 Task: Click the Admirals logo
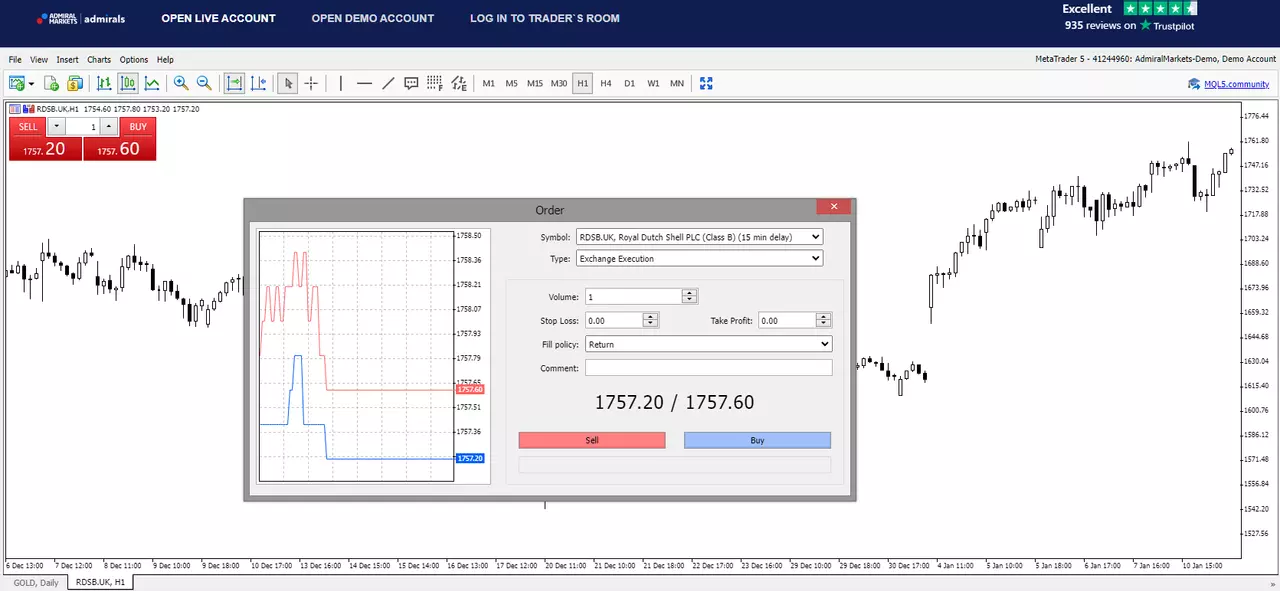tap(80, 18)
